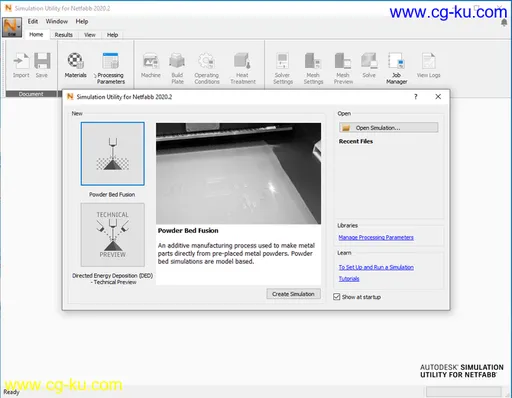The height and width of the screenshot is (398, 512).
Task: Open the Help menu in menu bar
Action: (82, 21)
